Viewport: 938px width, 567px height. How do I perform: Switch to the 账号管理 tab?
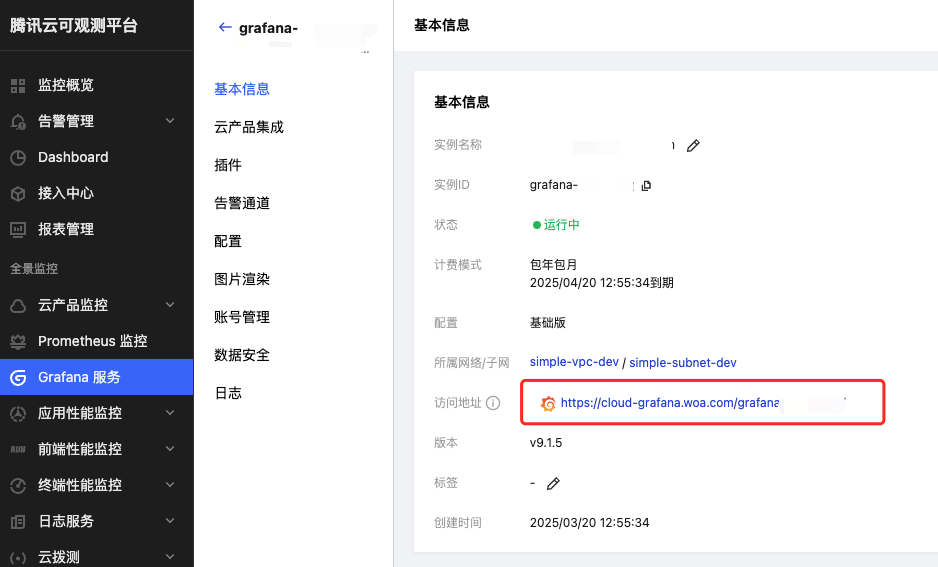242,318
